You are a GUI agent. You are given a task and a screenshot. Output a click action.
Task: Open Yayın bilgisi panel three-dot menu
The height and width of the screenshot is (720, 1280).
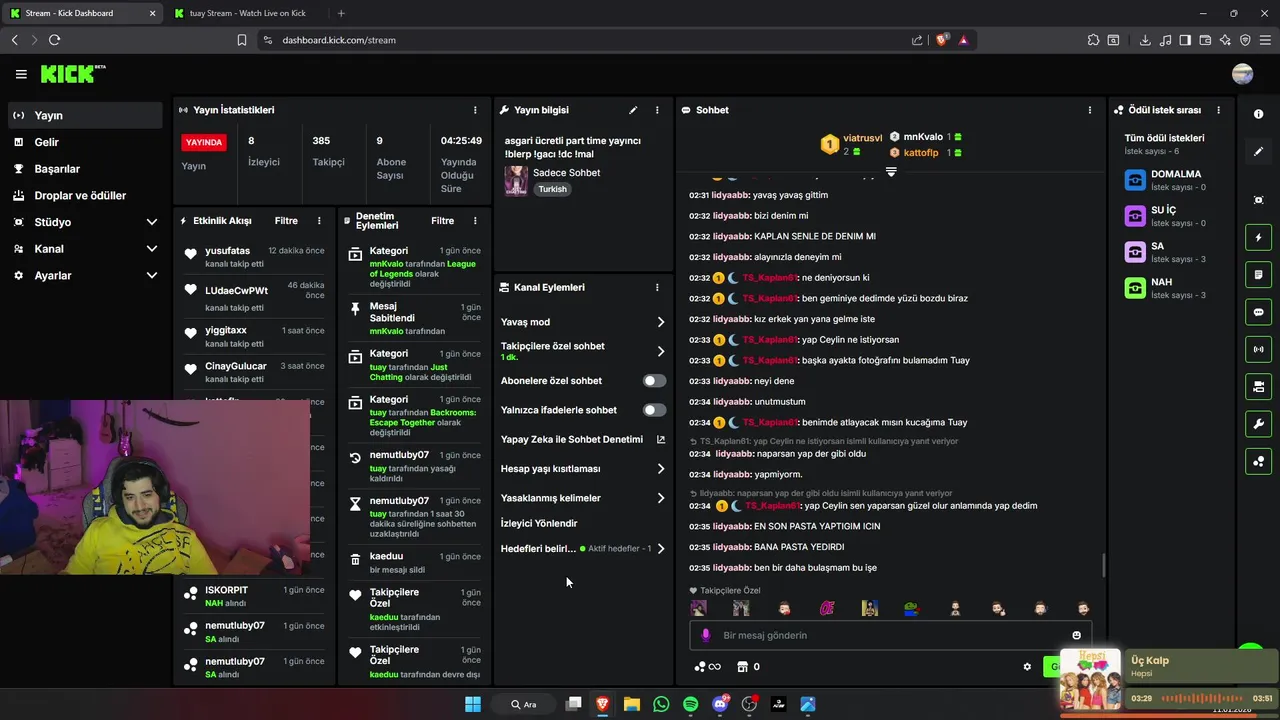pos(657,110)
